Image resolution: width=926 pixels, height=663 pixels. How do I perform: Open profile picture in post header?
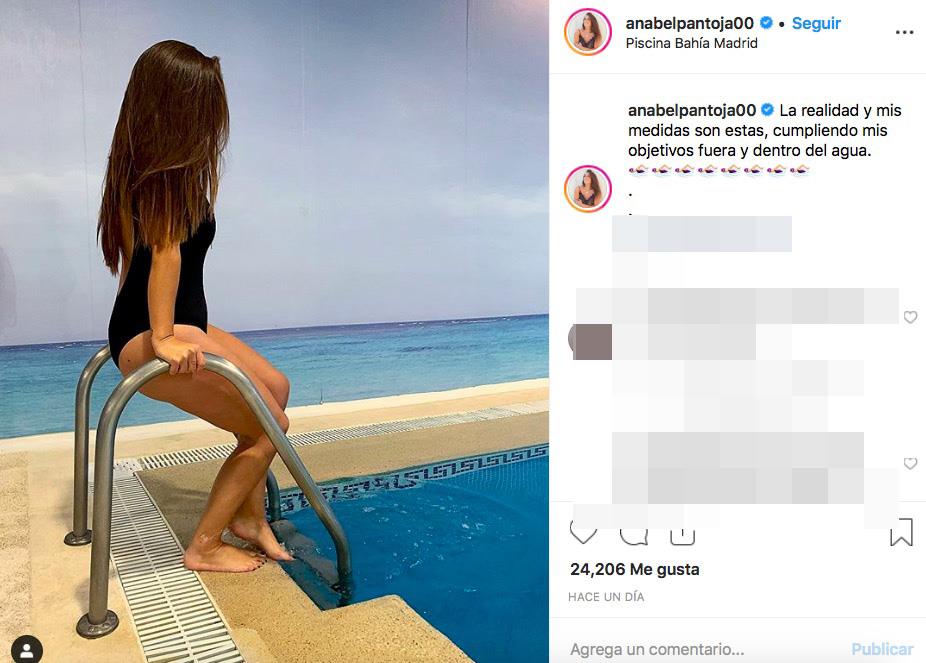point(588,32)
